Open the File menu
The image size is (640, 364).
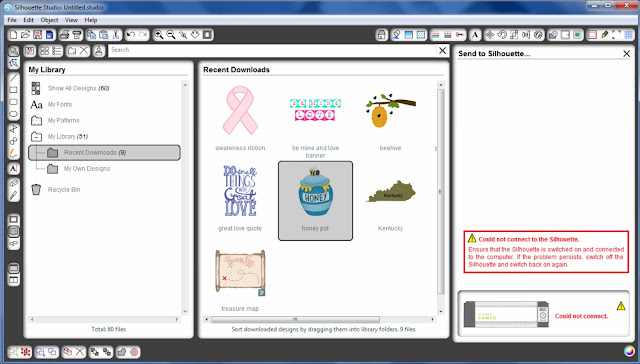point(12,20)
